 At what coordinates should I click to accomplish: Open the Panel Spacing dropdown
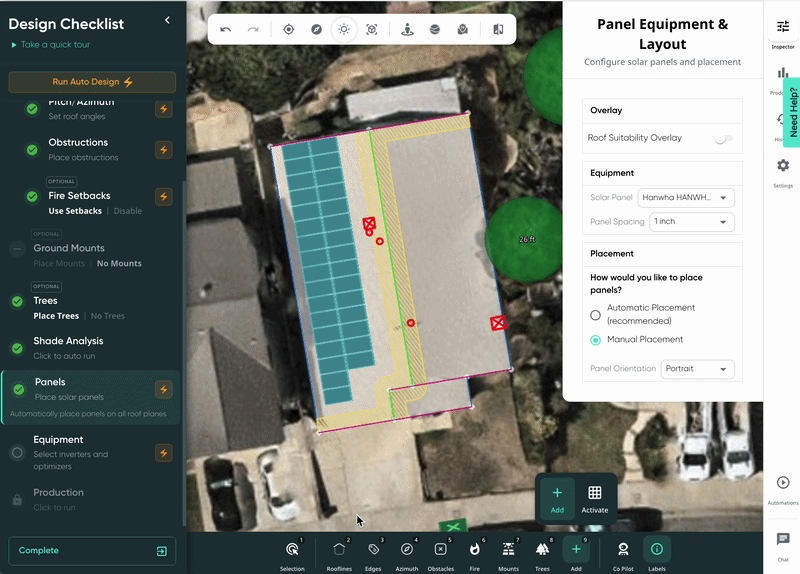[691, 222]
